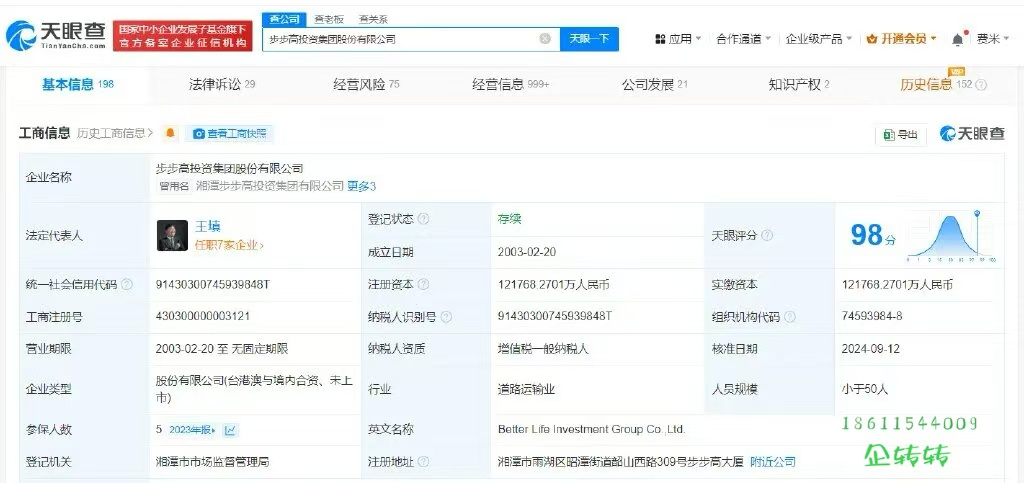The height and width of the screenshot is (483, 1024).
Task: Switch to the 经营信息 tab
Action: coord(511,84)
